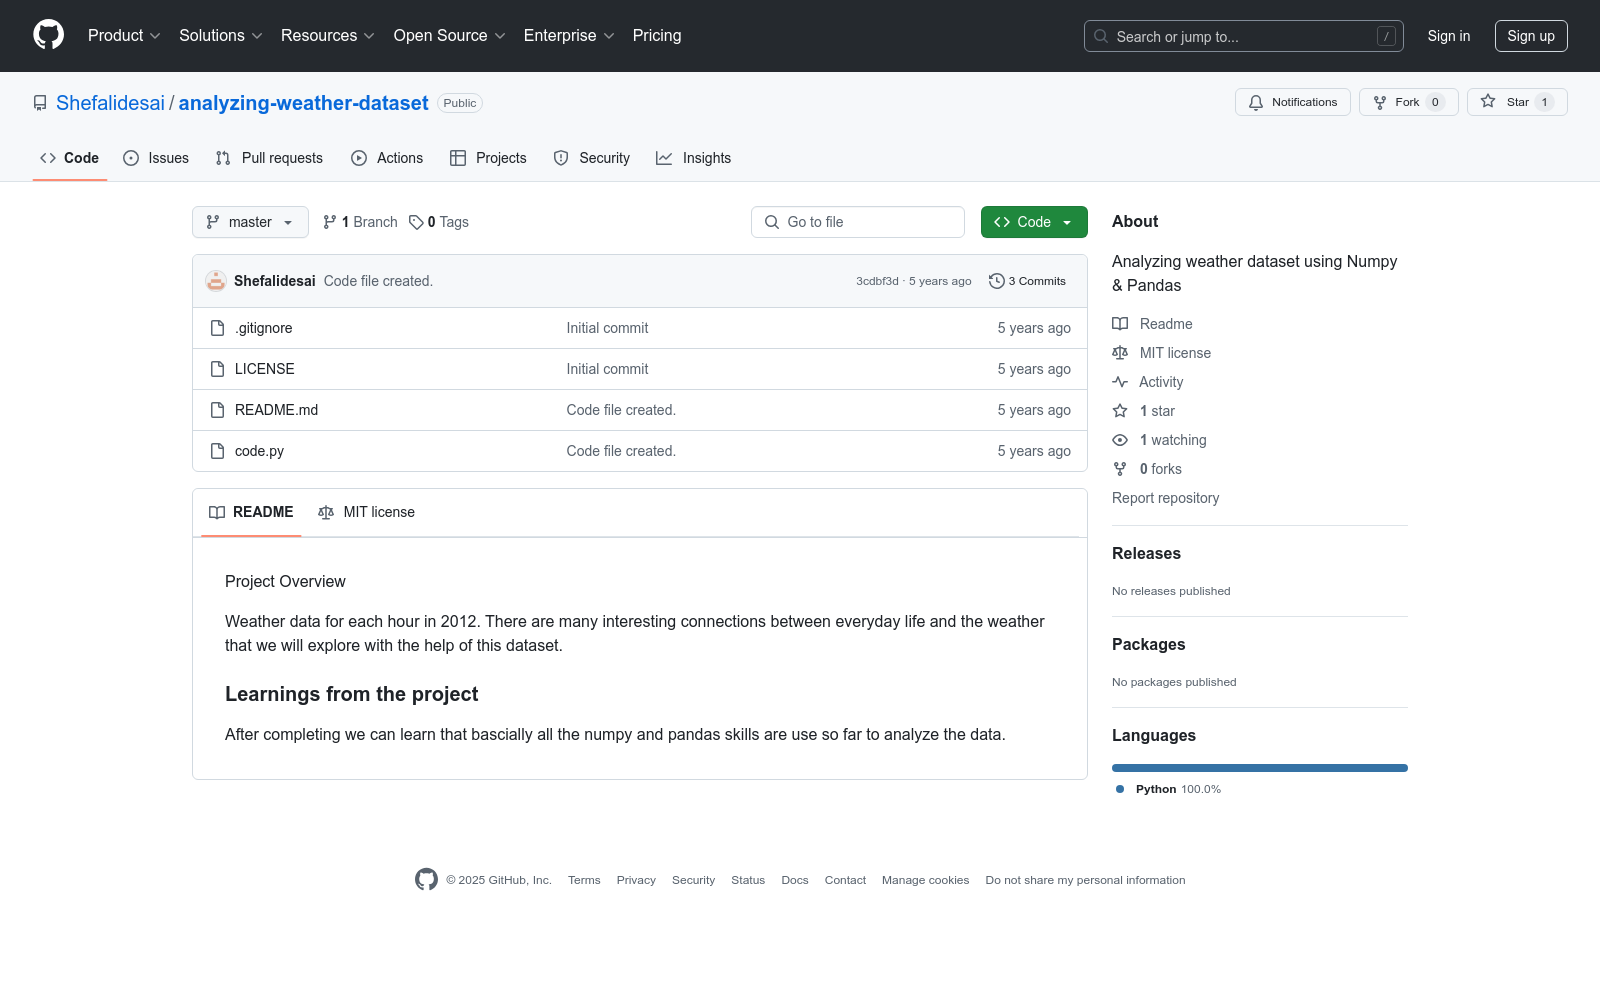Screen dimensions: 1600x1000
Task: Click the star count badge showing 1
Action: click(1544, 102)
